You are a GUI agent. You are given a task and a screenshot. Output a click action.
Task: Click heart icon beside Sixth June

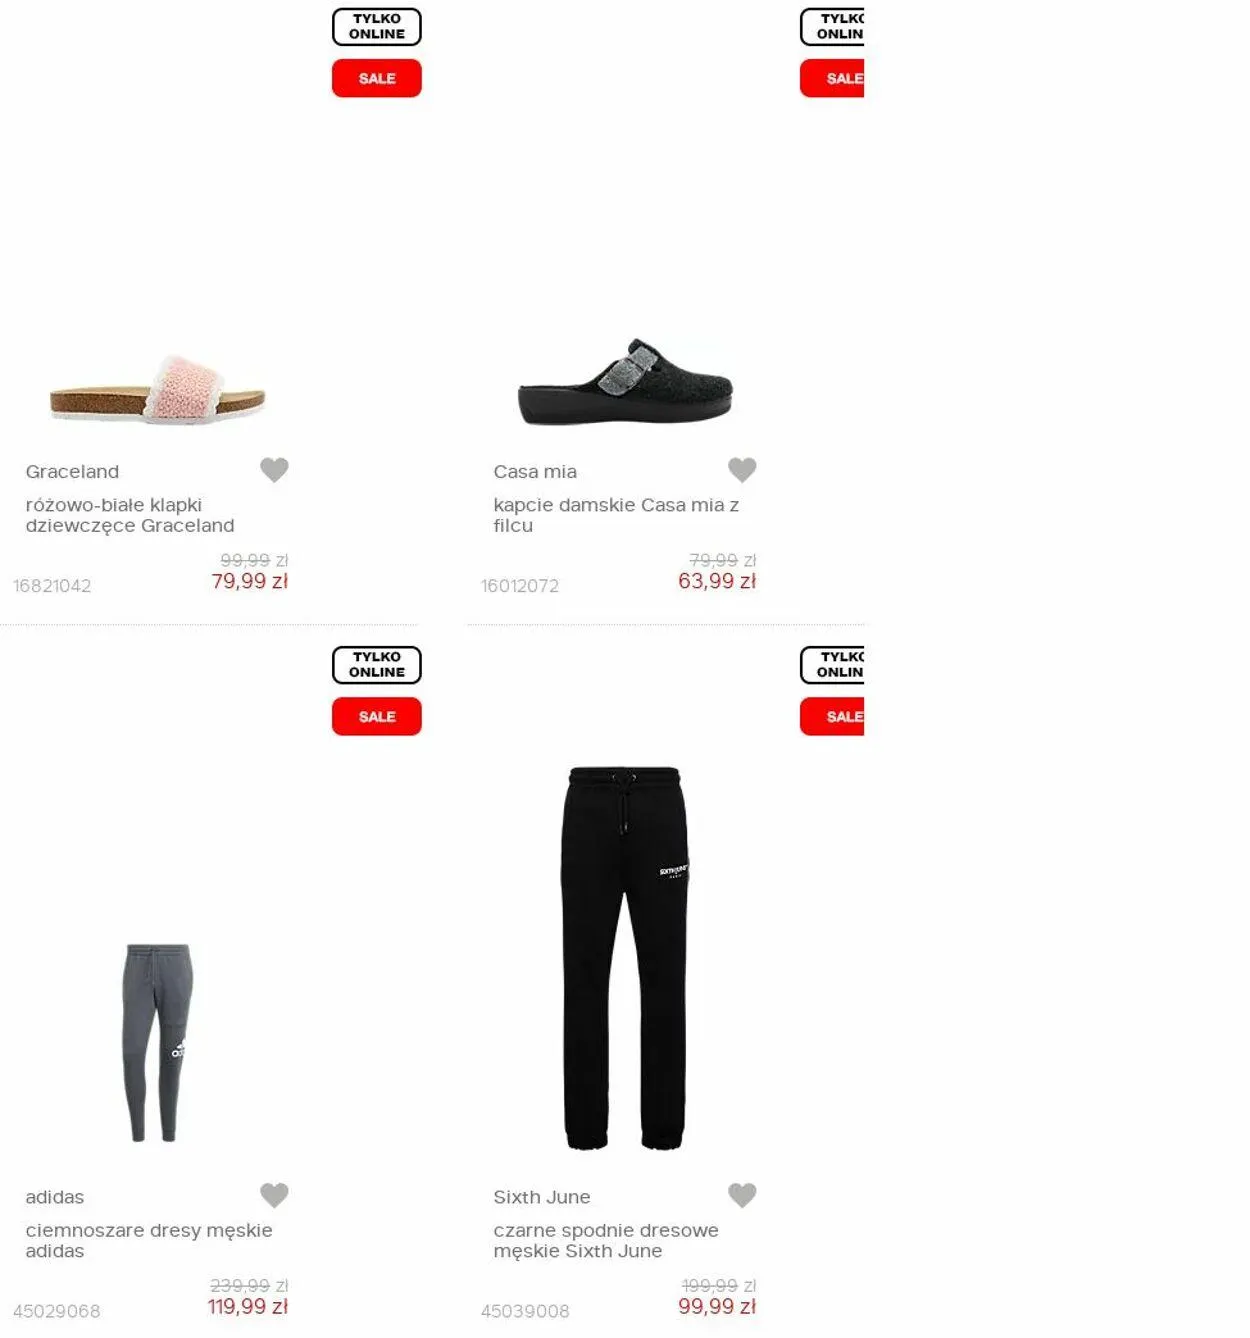tap(742, 1194)
